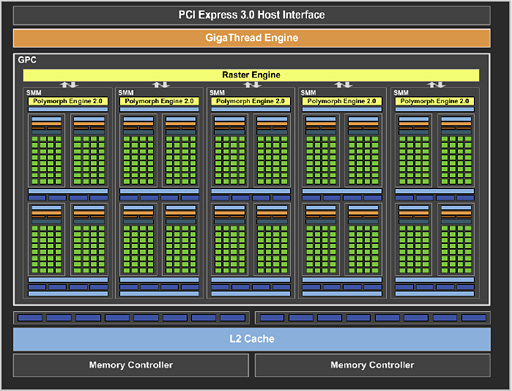Click the light blue L2 Cache block

(252, 339)
